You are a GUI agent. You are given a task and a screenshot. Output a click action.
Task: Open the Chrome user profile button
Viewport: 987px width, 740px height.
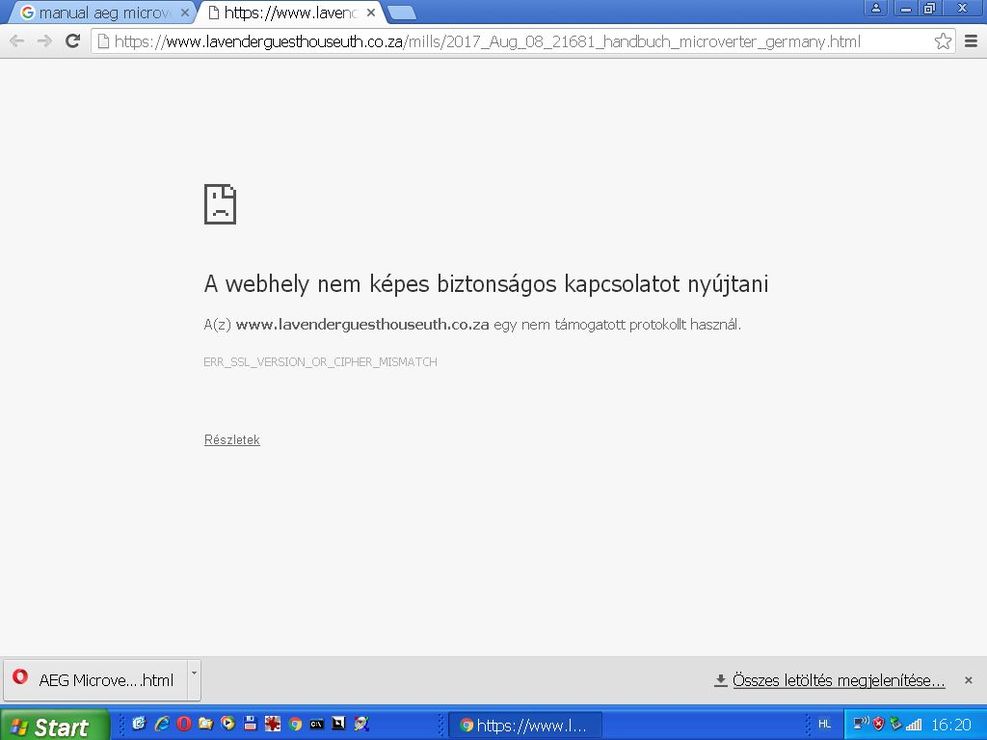[x=876, y=8]
